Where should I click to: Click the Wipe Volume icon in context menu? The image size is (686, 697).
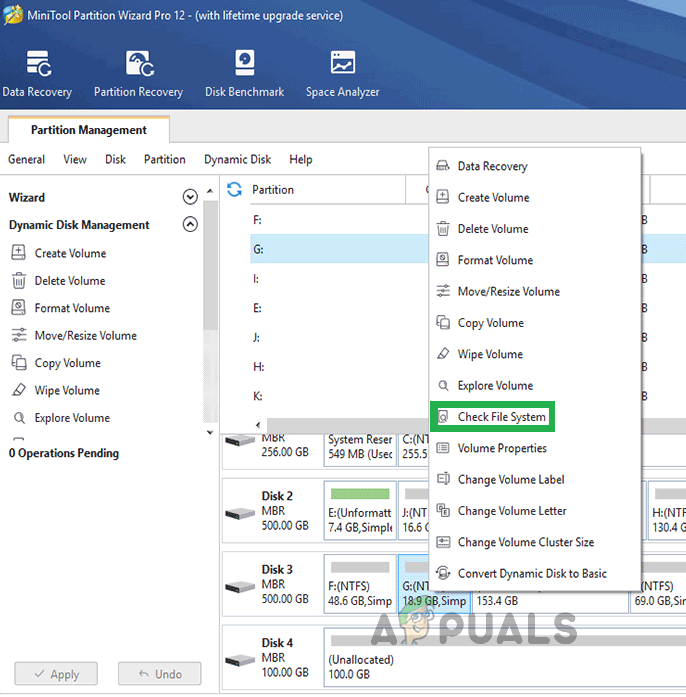[443, 353]
